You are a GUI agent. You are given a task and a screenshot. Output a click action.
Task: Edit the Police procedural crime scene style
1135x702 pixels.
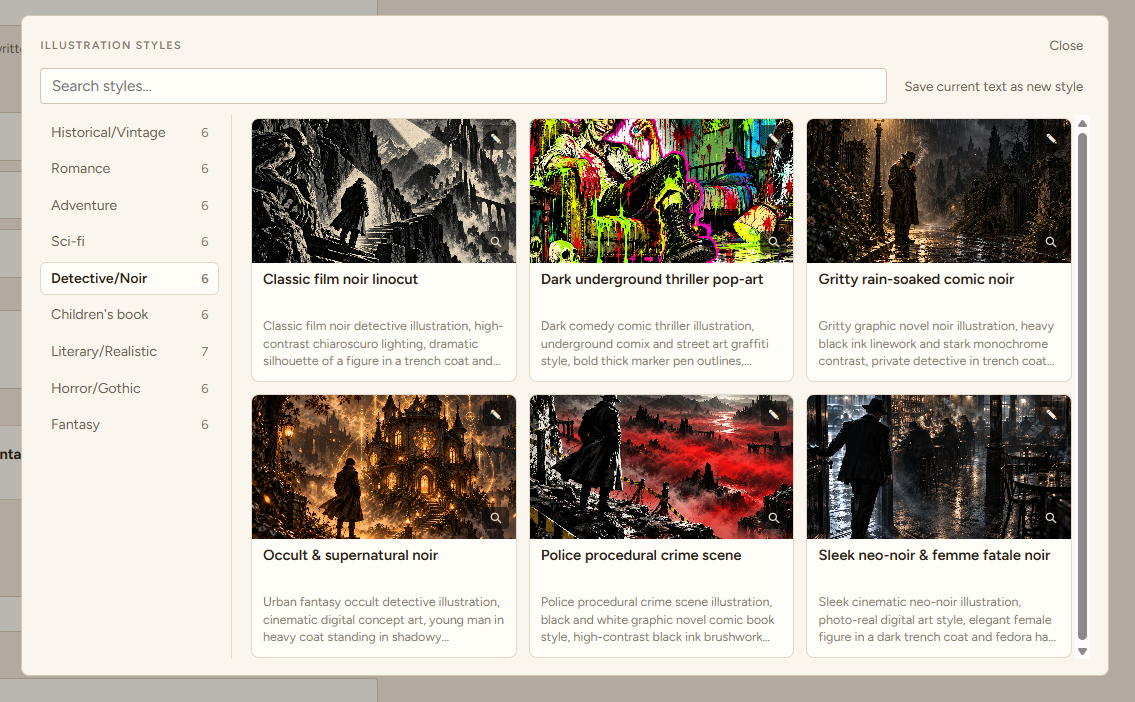coord(773,414)
